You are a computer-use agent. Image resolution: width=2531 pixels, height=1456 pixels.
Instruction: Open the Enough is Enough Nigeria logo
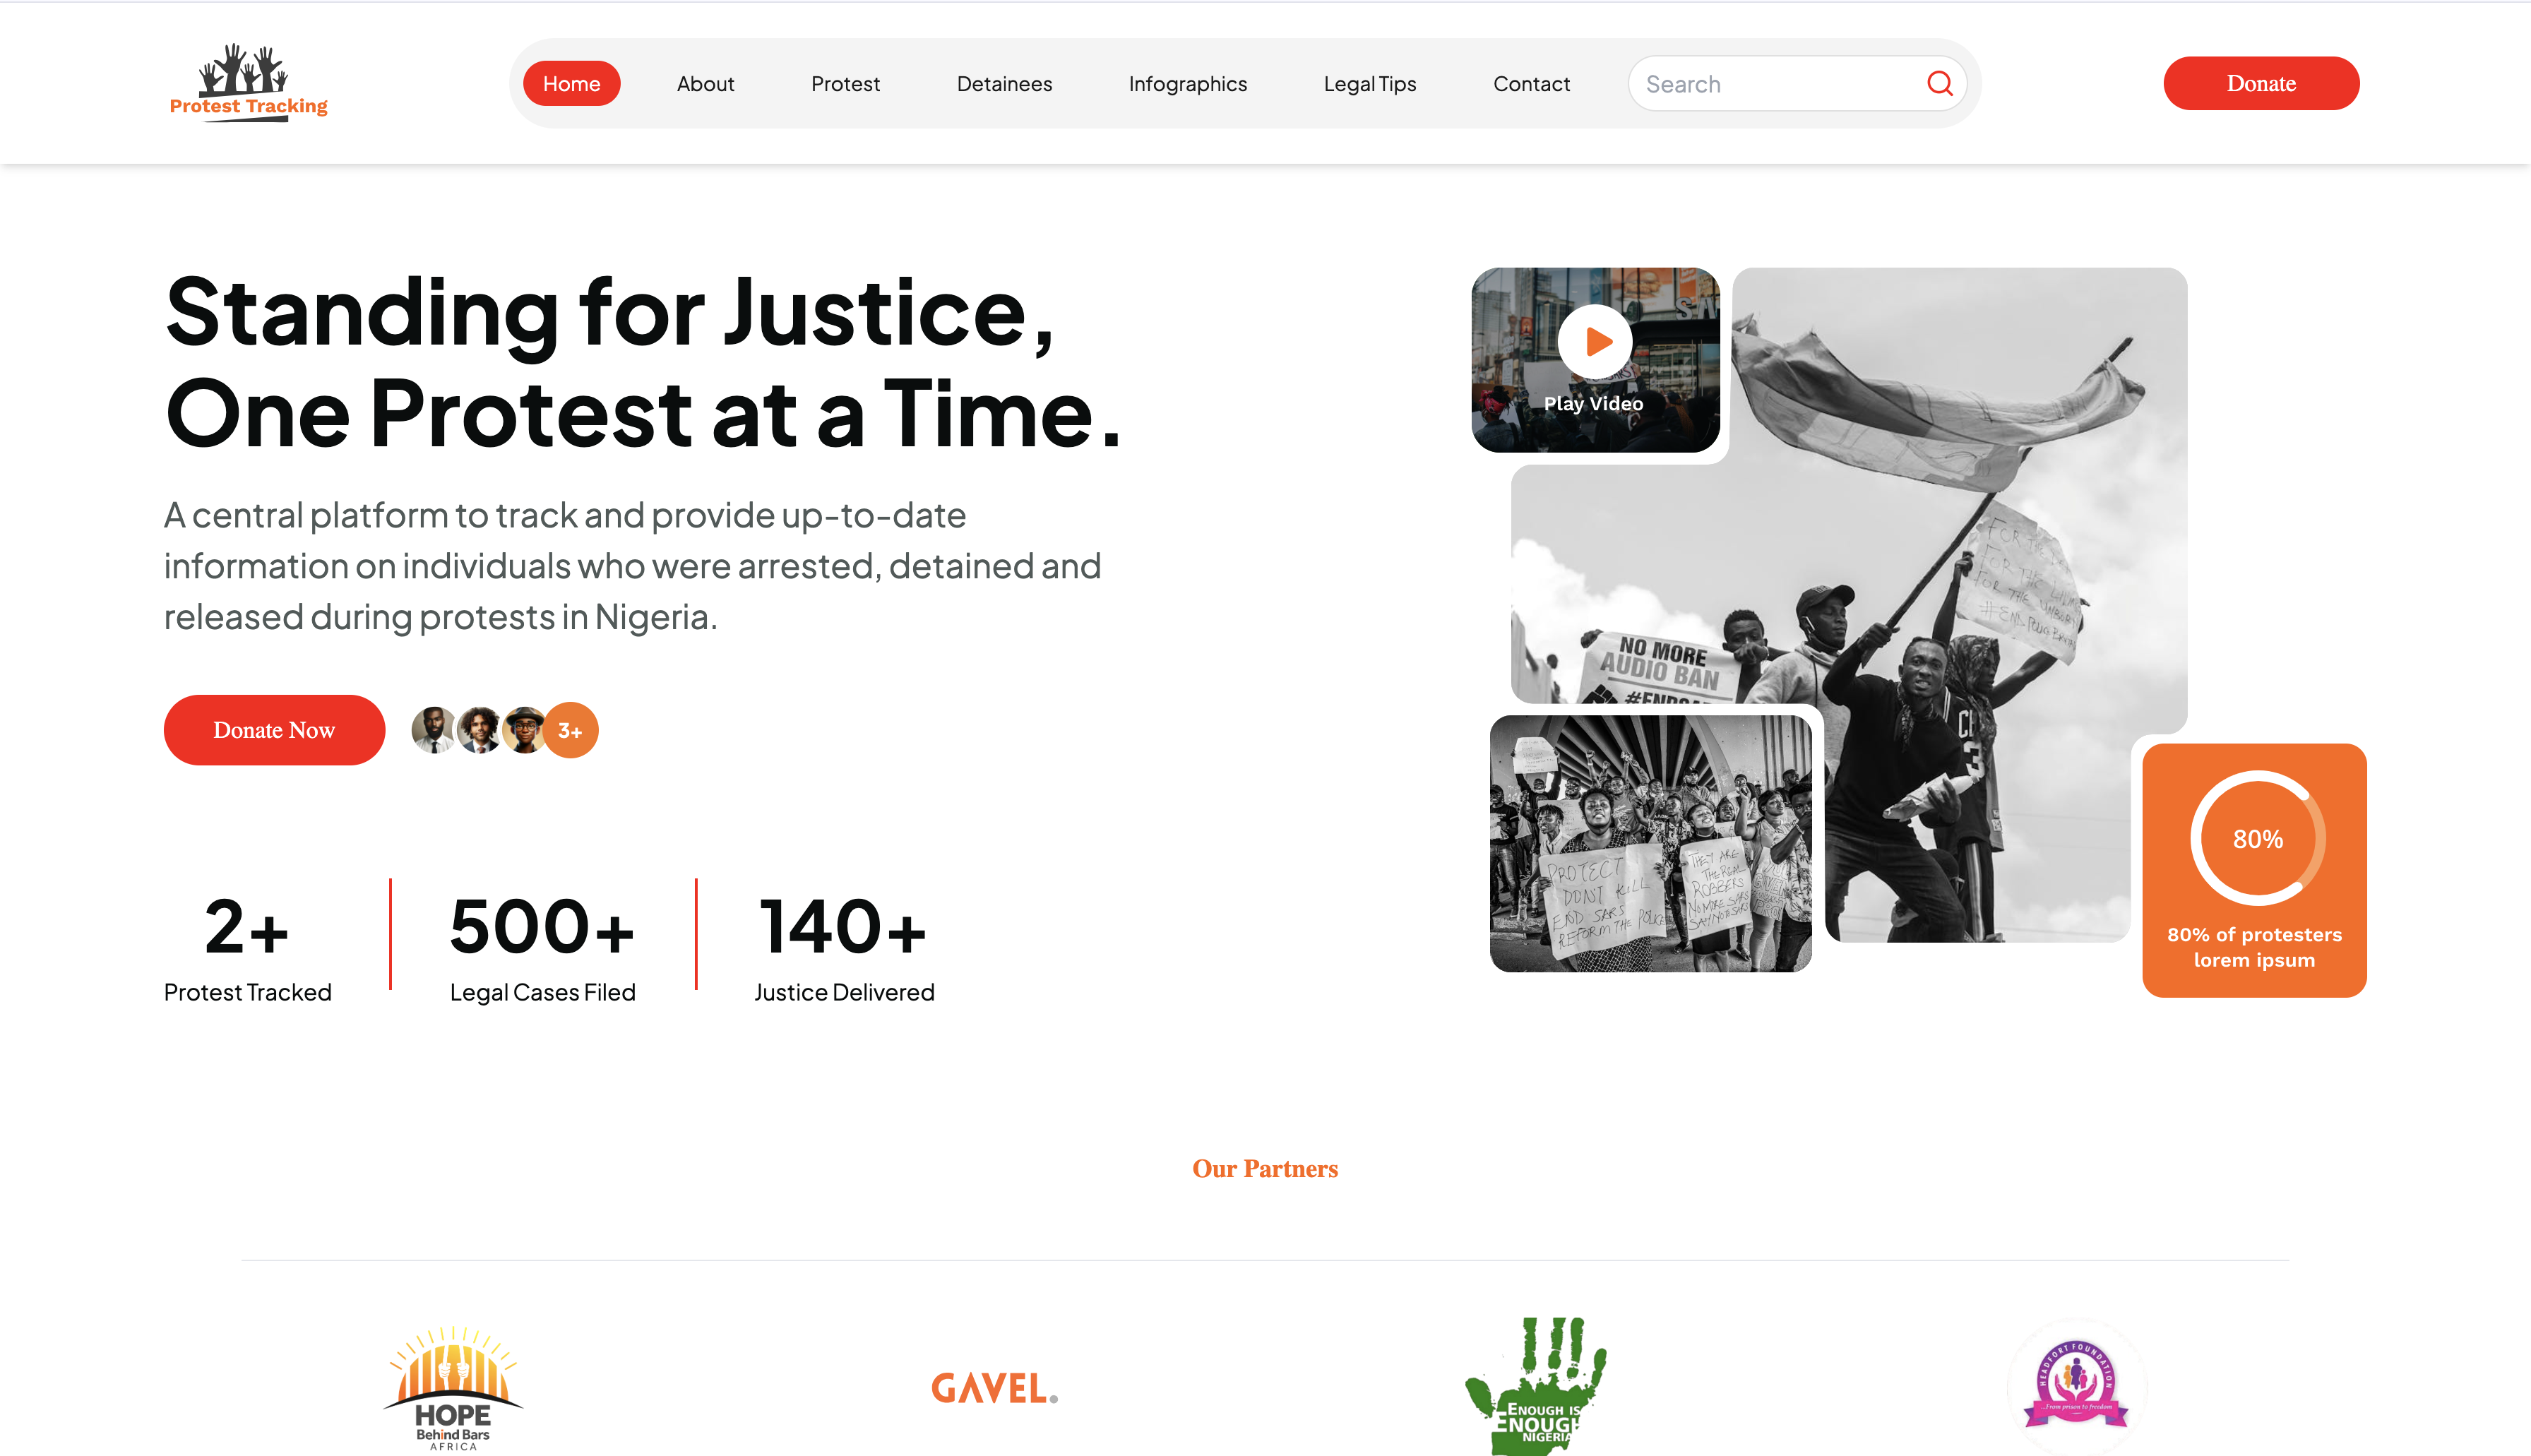1536,1386
